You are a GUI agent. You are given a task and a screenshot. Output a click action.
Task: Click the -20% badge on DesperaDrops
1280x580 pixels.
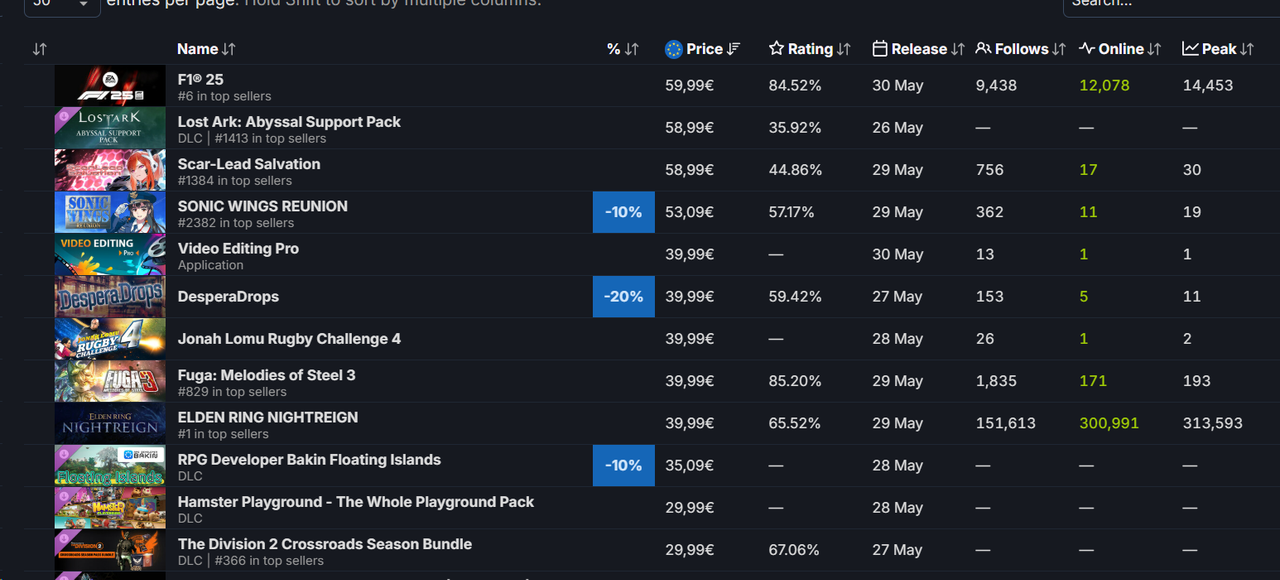point(624,297)
